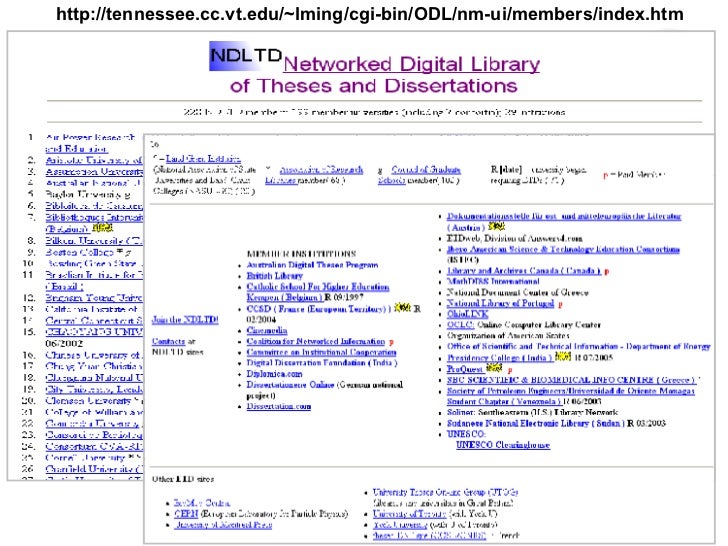
Task: Click the NDLTD logo image
Action: tap(246, 56)
